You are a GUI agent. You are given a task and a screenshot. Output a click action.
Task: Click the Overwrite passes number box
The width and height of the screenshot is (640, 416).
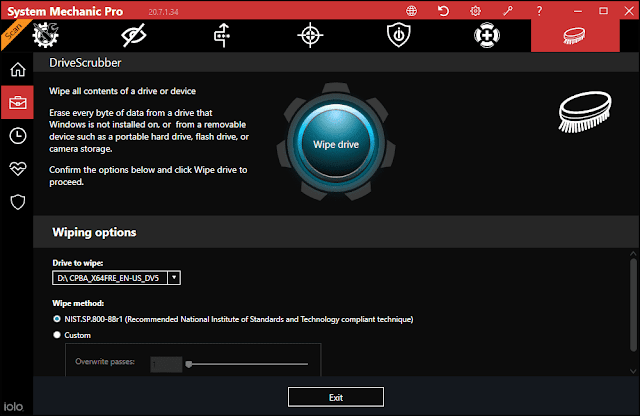point(166,364)
